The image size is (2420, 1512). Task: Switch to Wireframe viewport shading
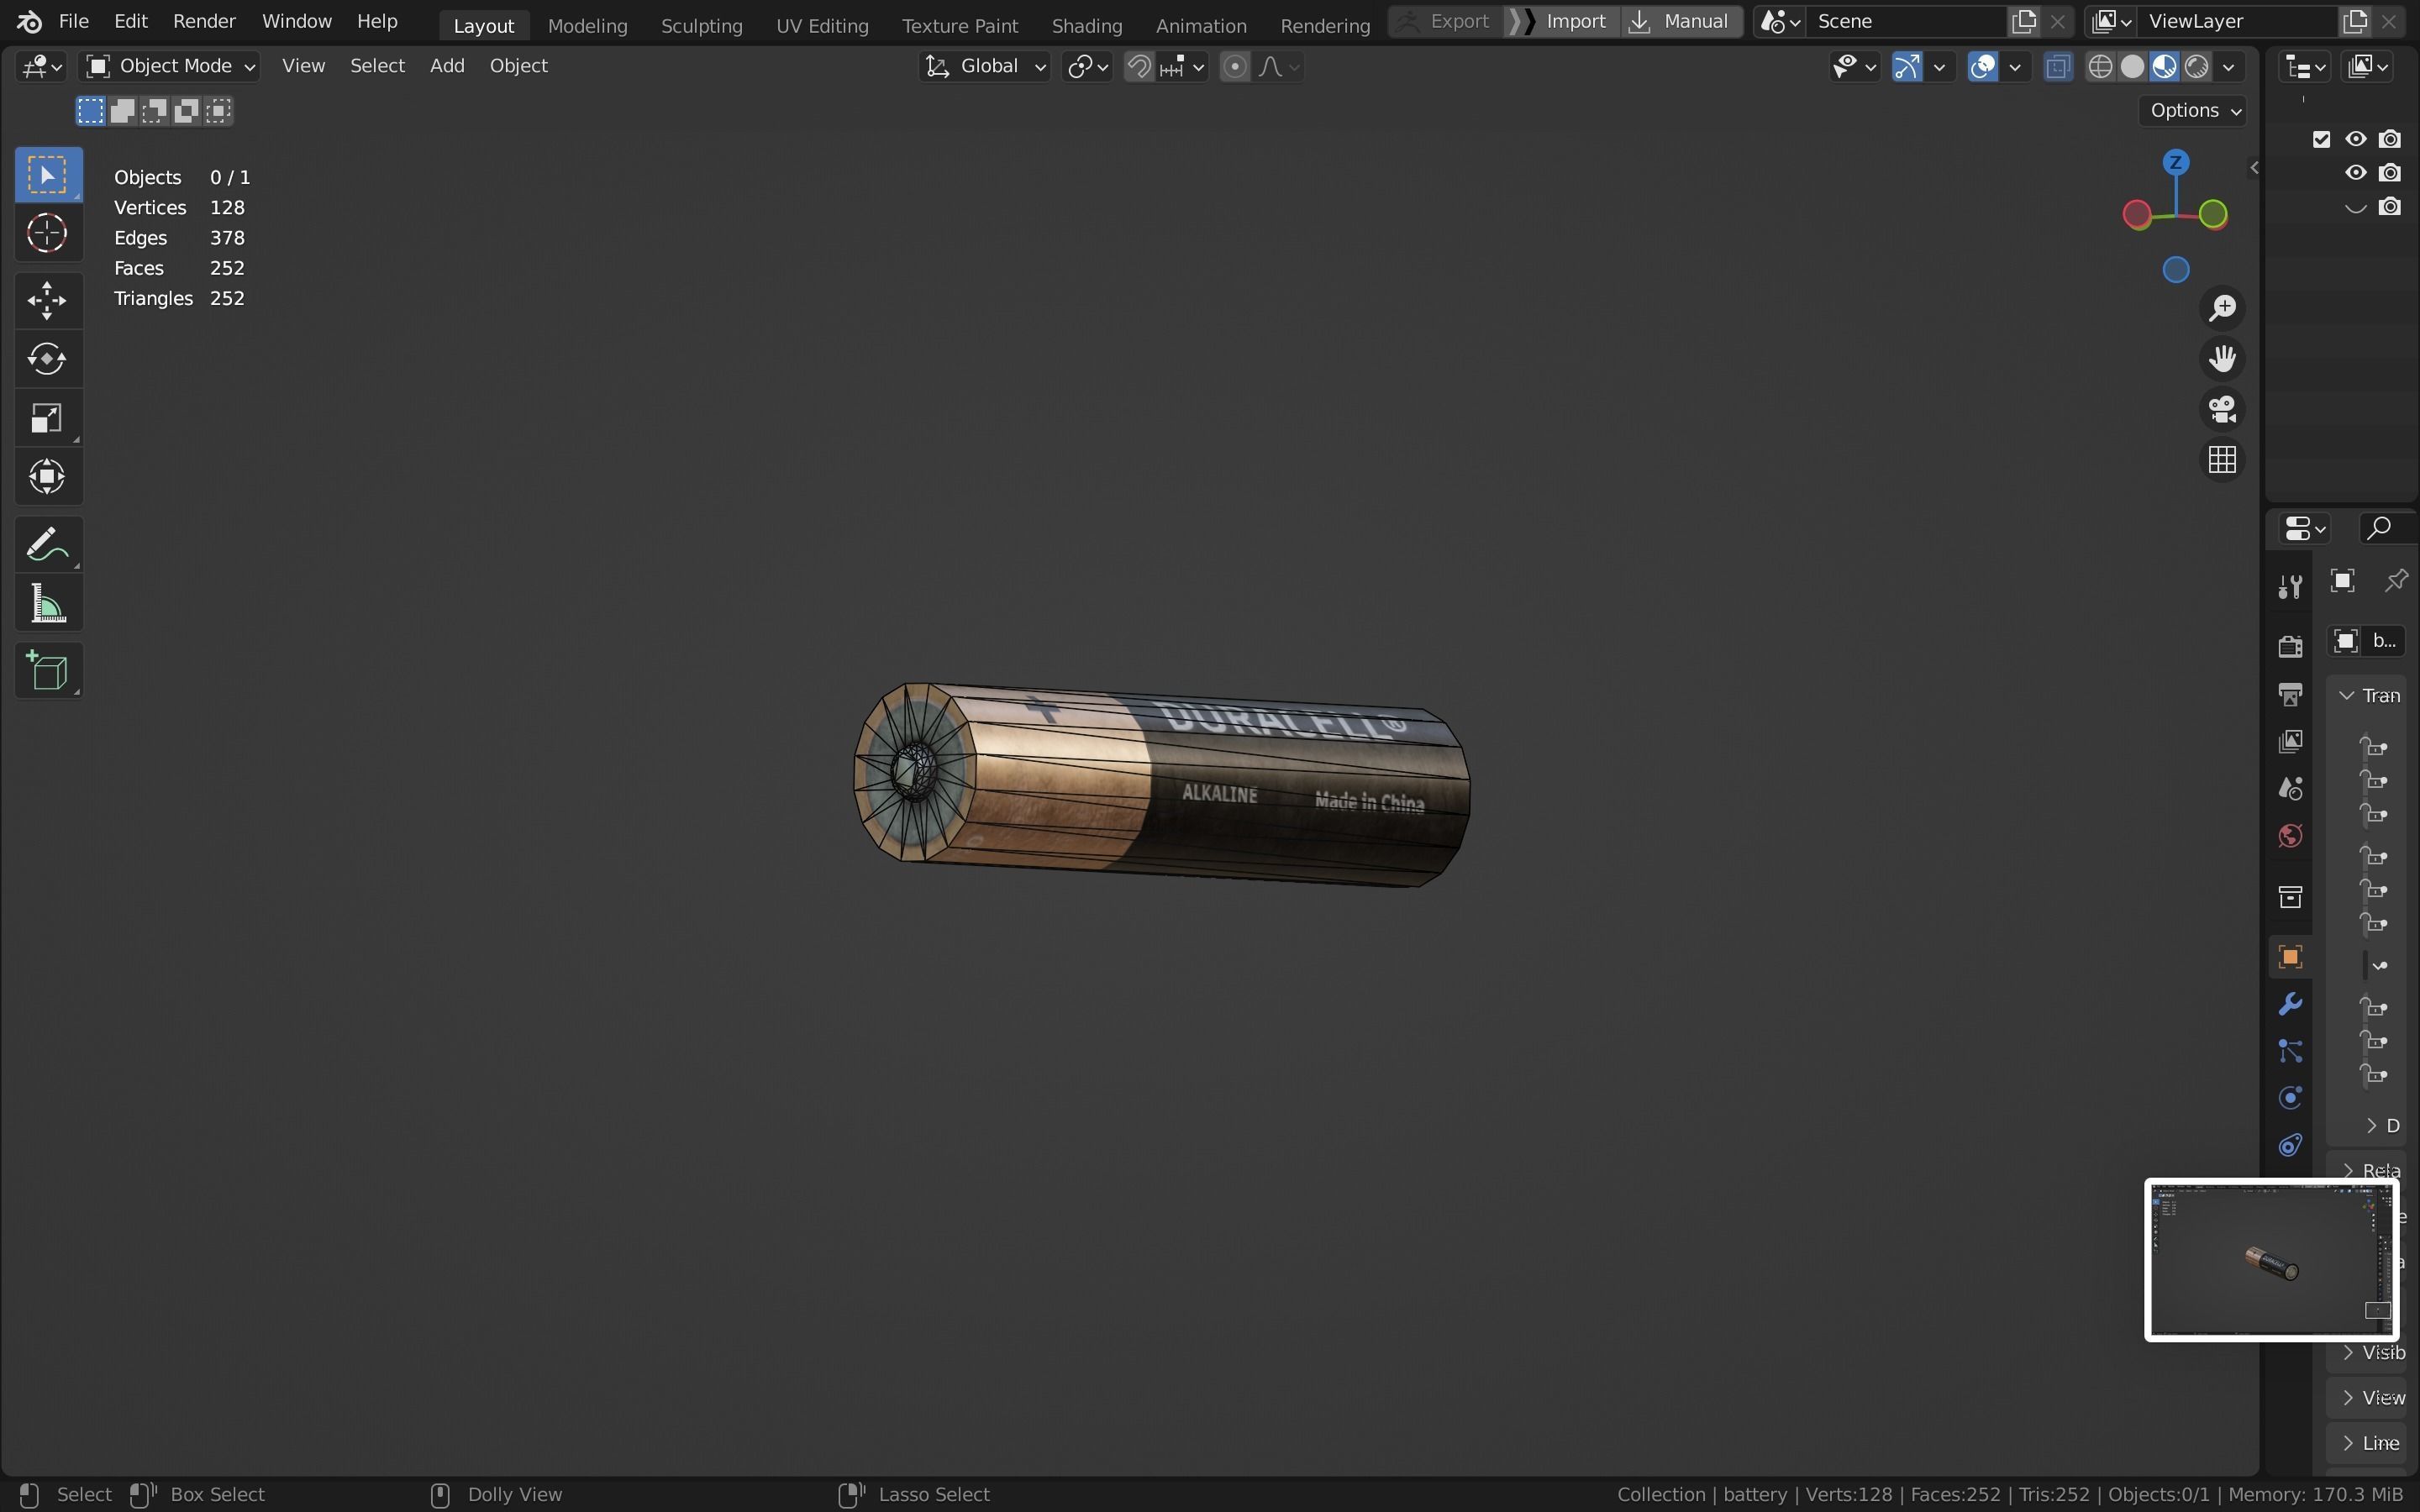tap(2100, 66)
